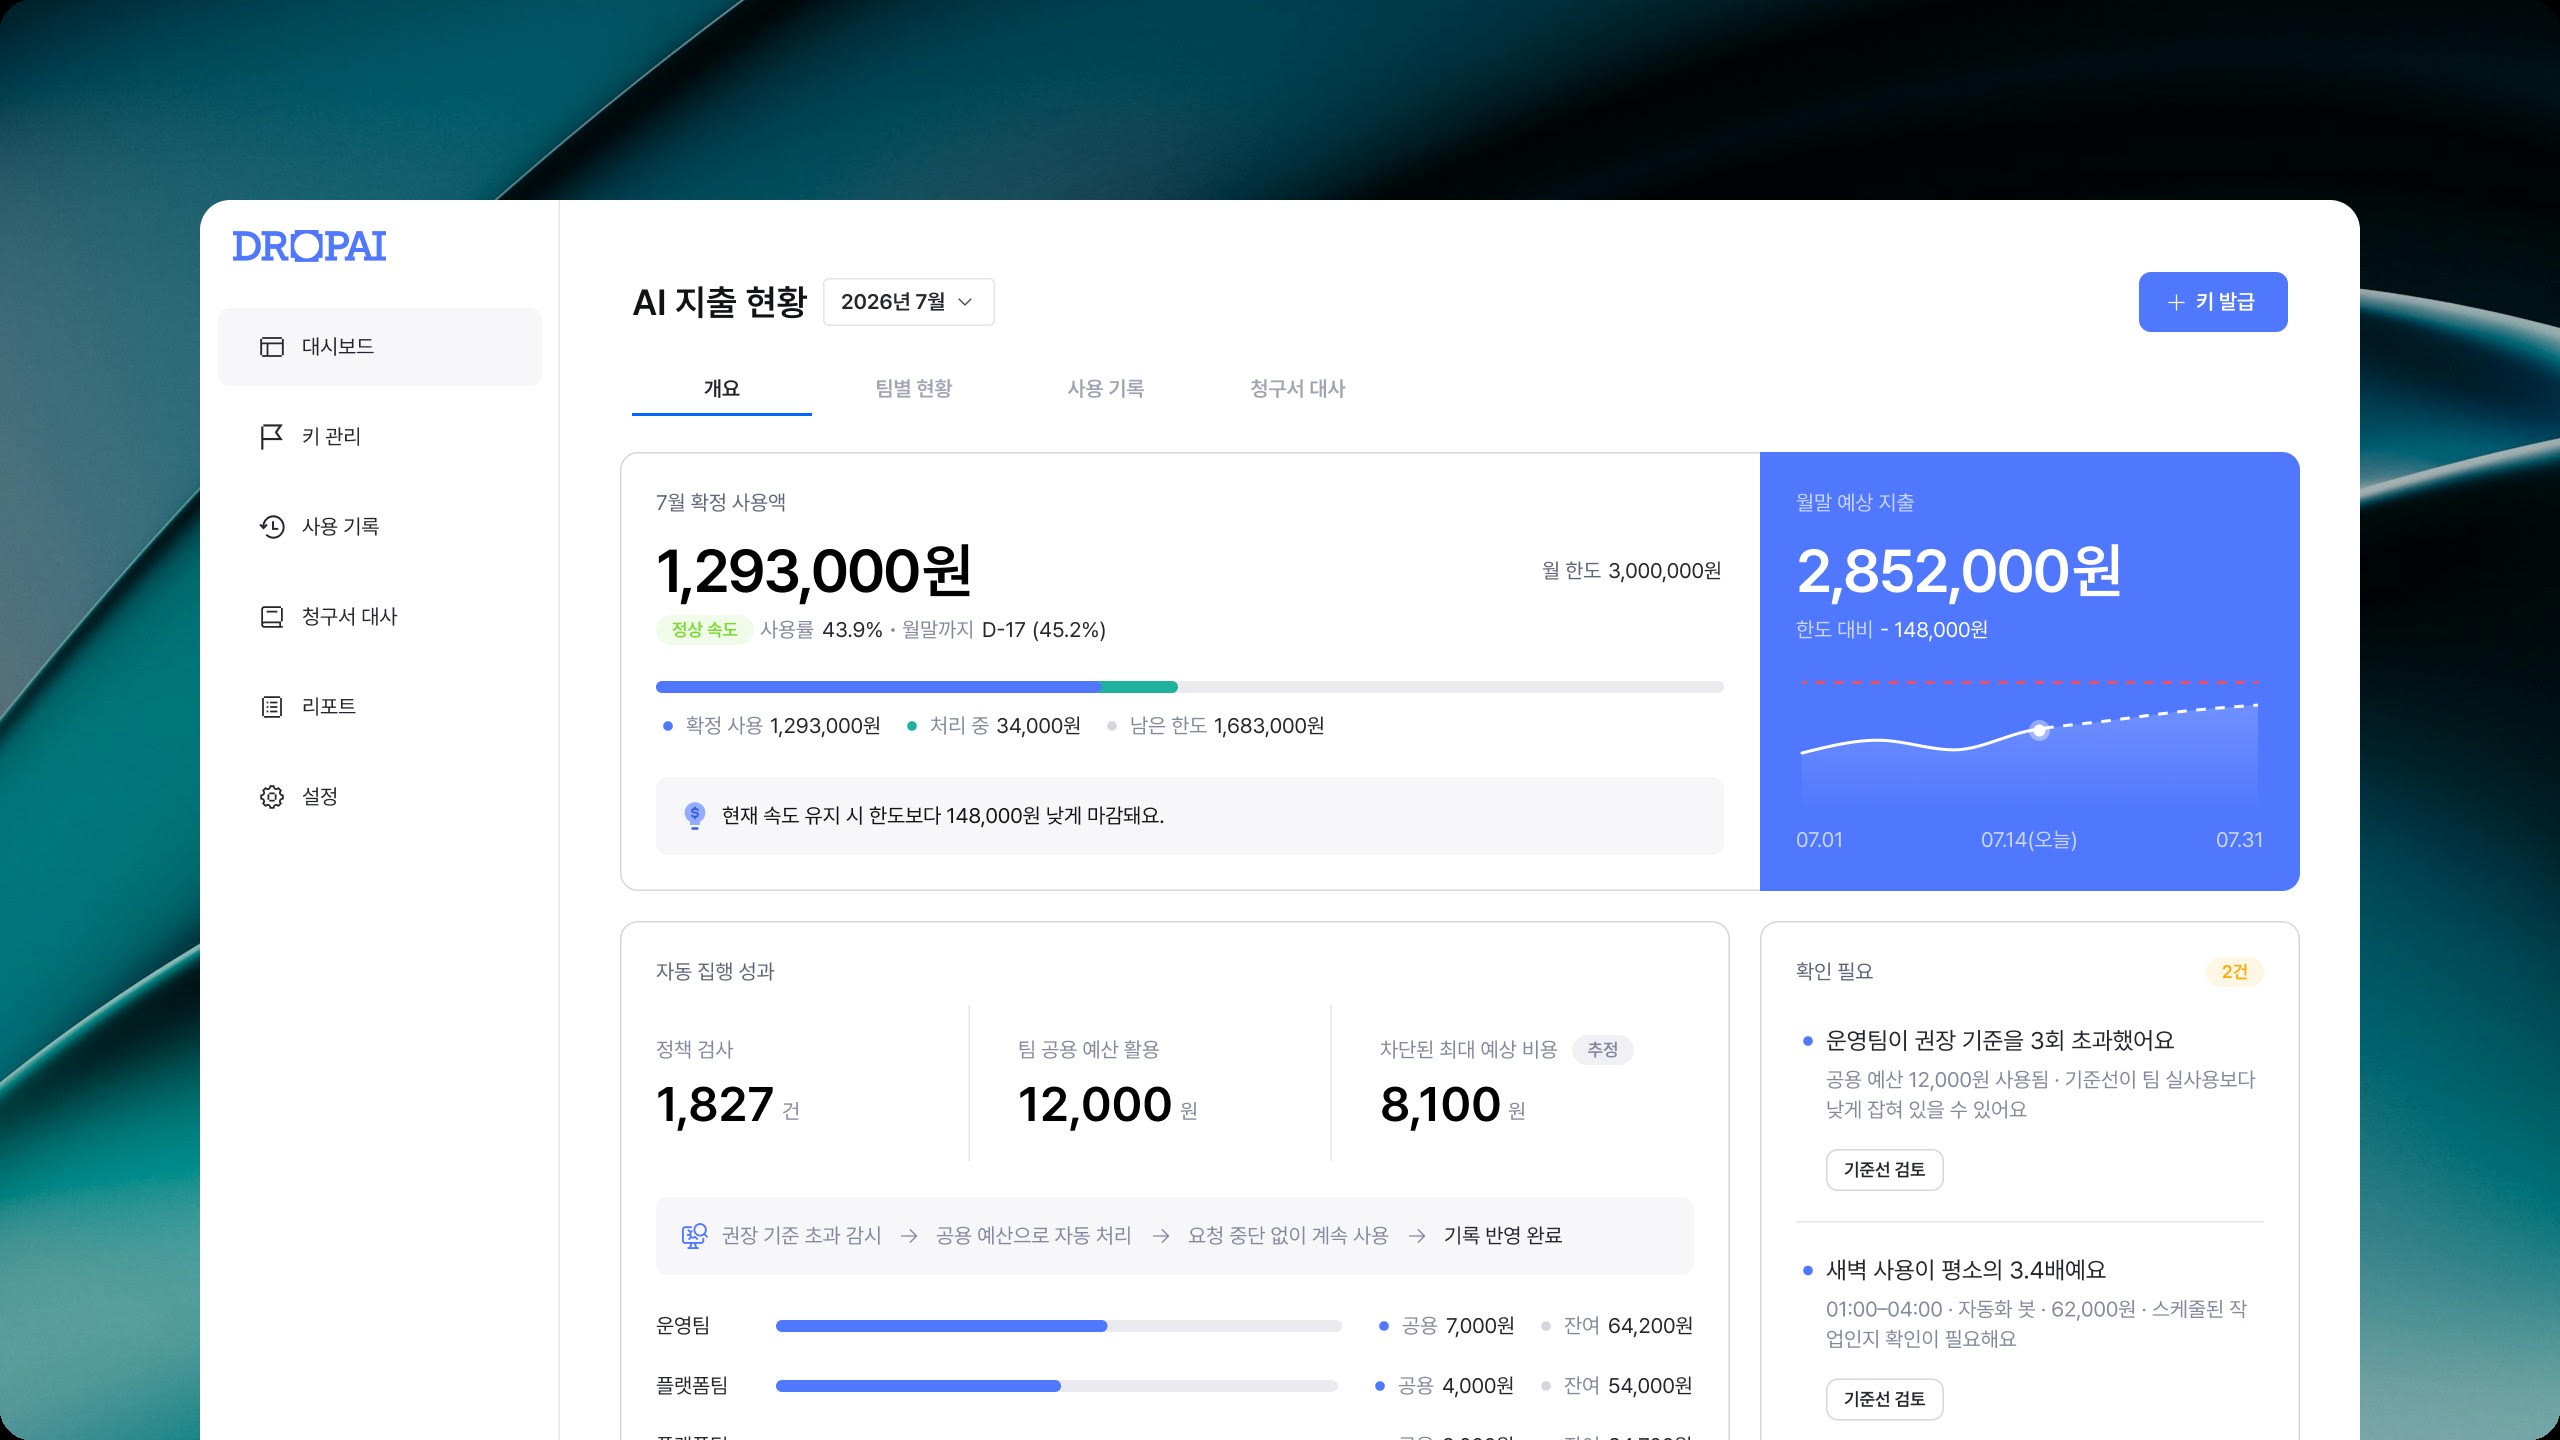2560x1440 pixels.
Task: Click the plus icon in 키 발급 button
Action: 2176,302
